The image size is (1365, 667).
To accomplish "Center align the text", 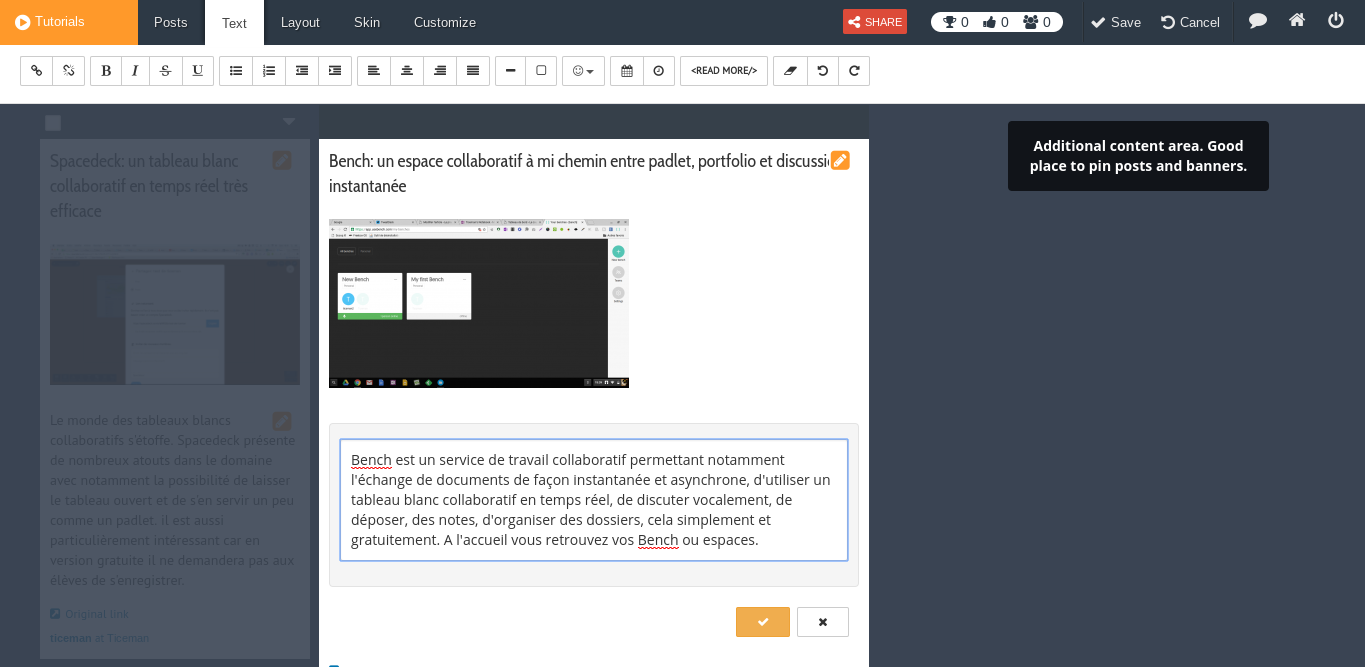I will [407, 71].
